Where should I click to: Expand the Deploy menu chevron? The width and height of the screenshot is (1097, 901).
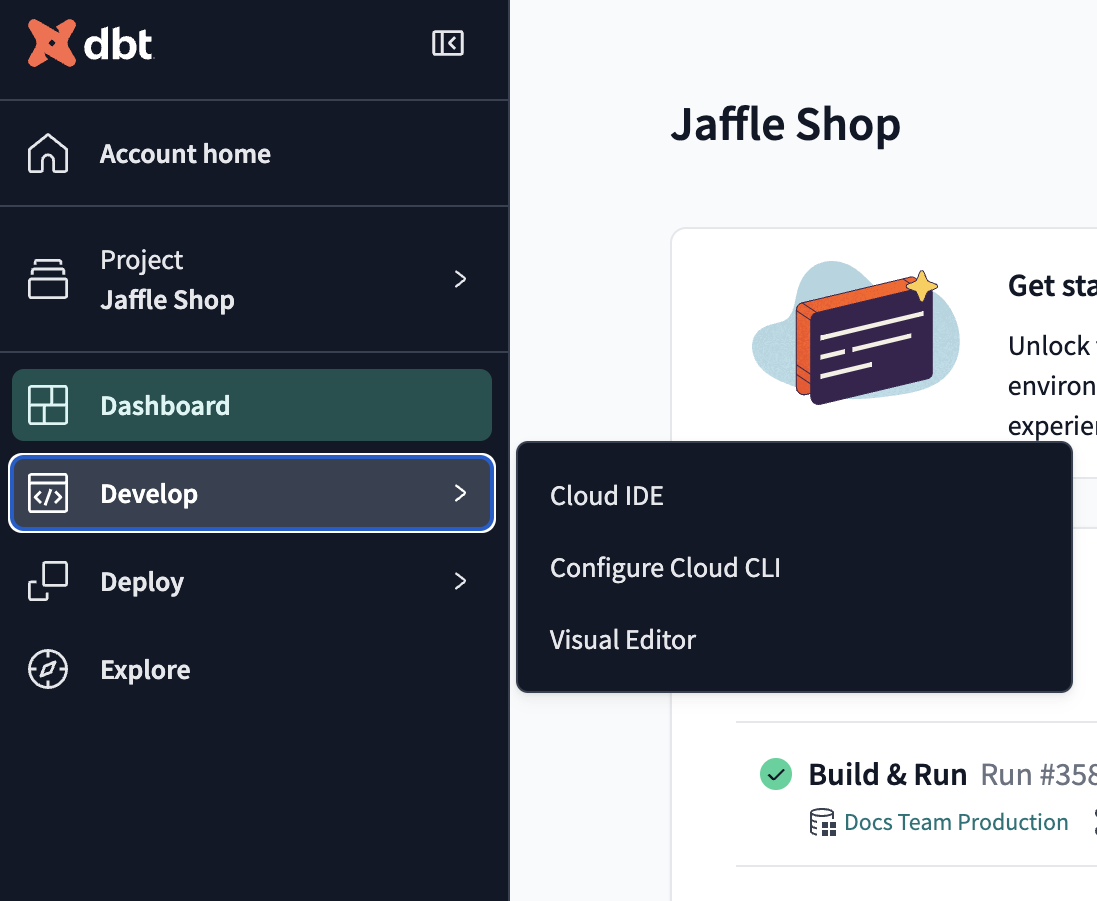[x=460, y=581]
